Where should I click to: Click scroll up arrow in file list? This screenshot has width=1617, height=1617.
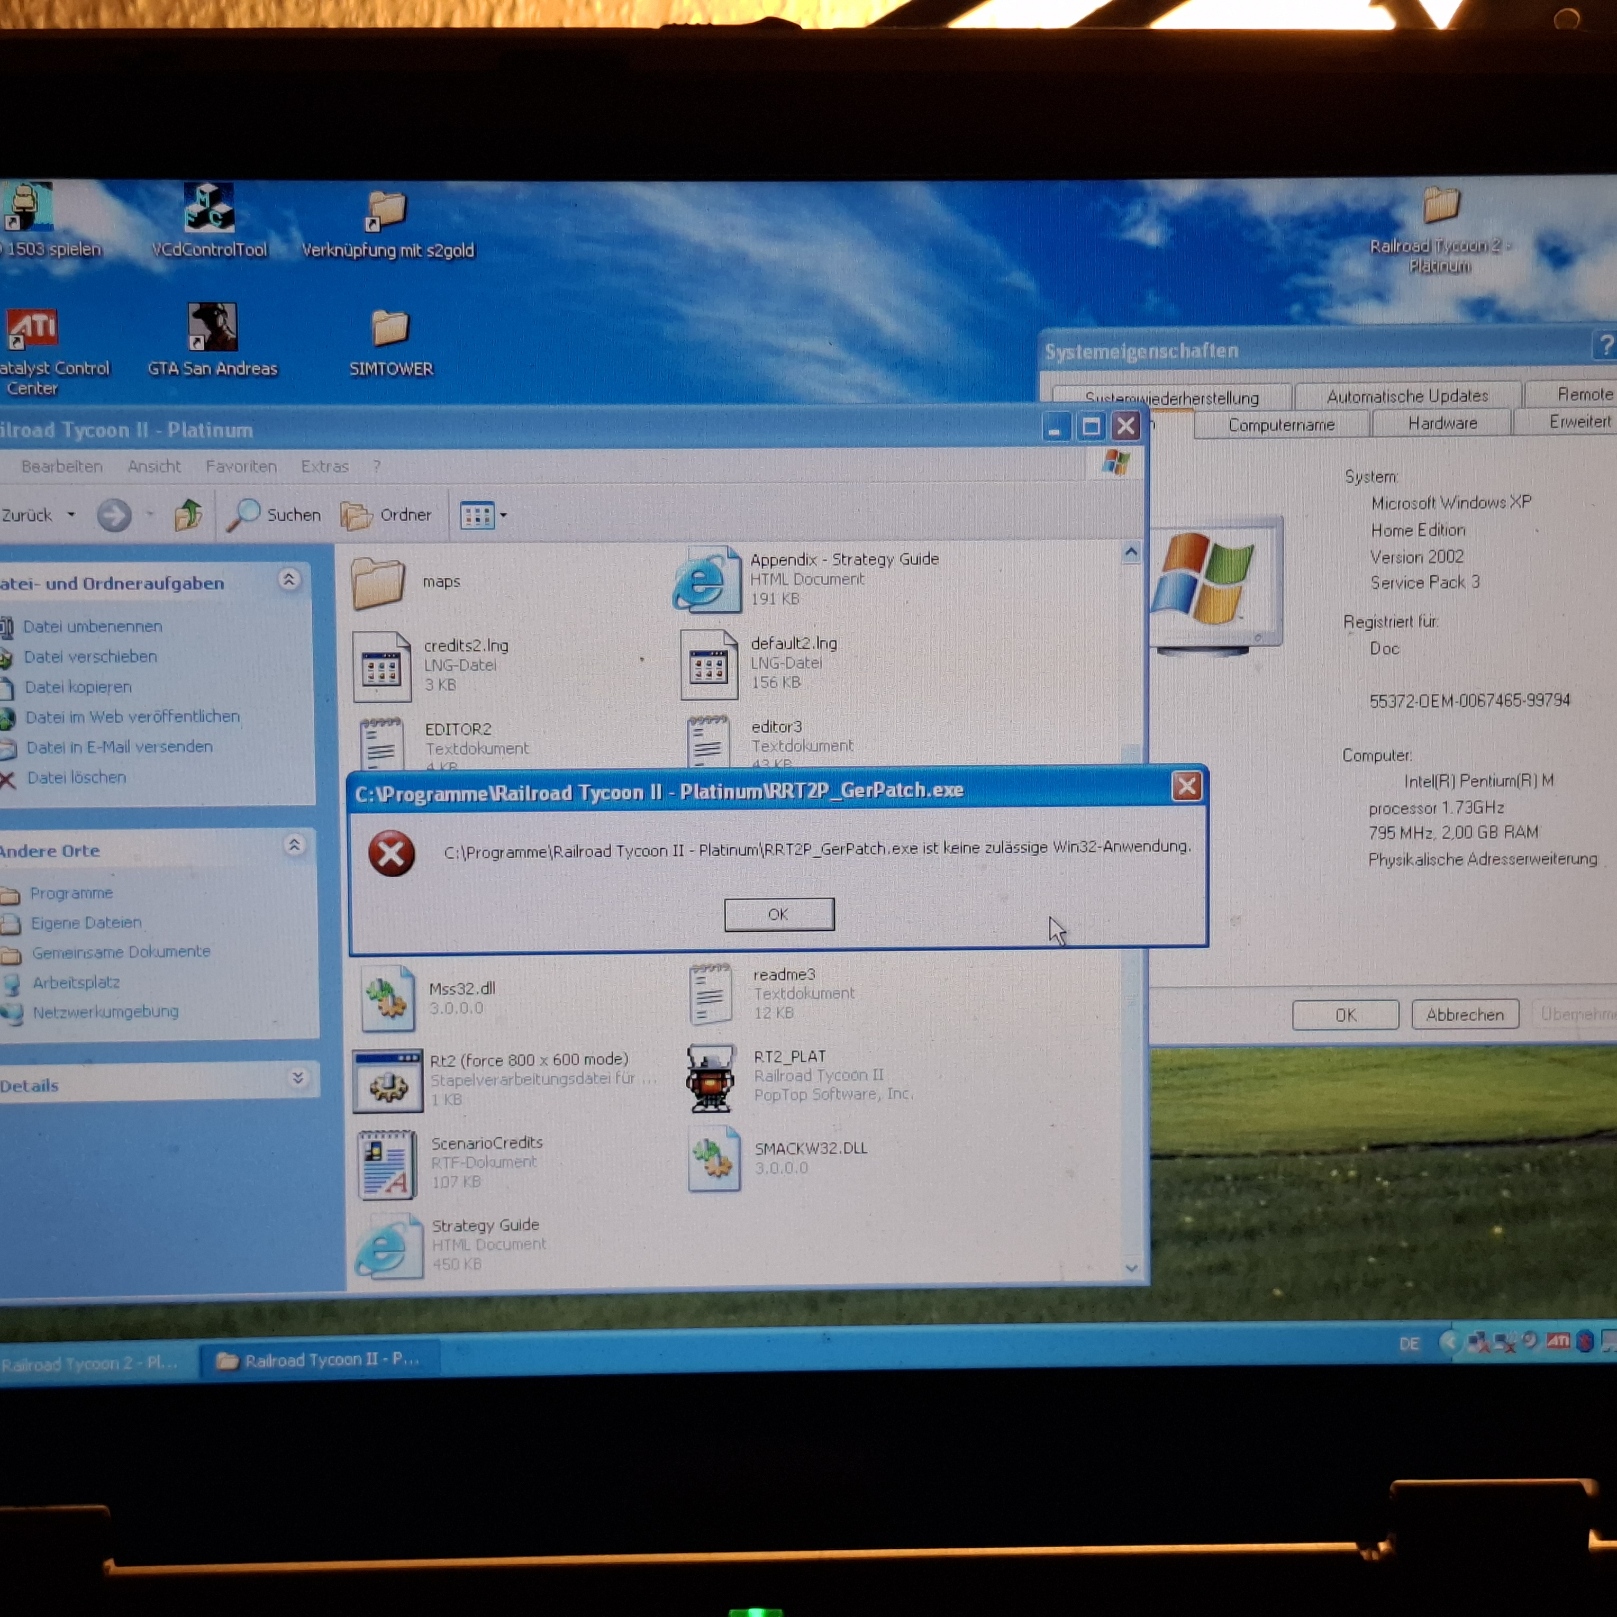pyautogui.click(x=1131, y=552)
